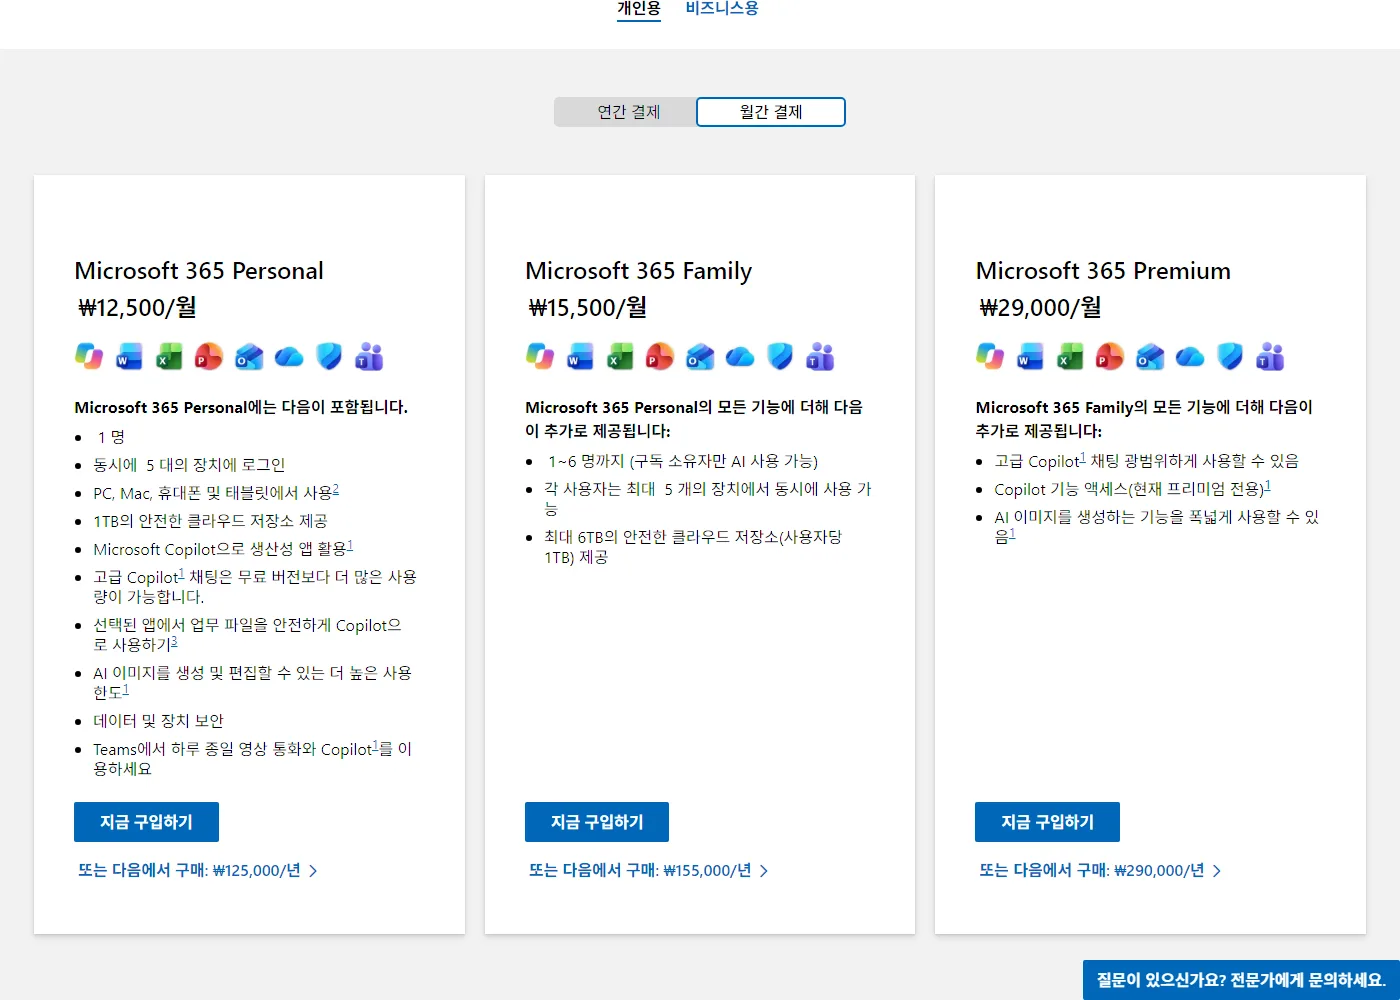Click 지금 구입하기 for Microsoft 365 Family
The image size is (1400, 1000).
click(597, 822)
